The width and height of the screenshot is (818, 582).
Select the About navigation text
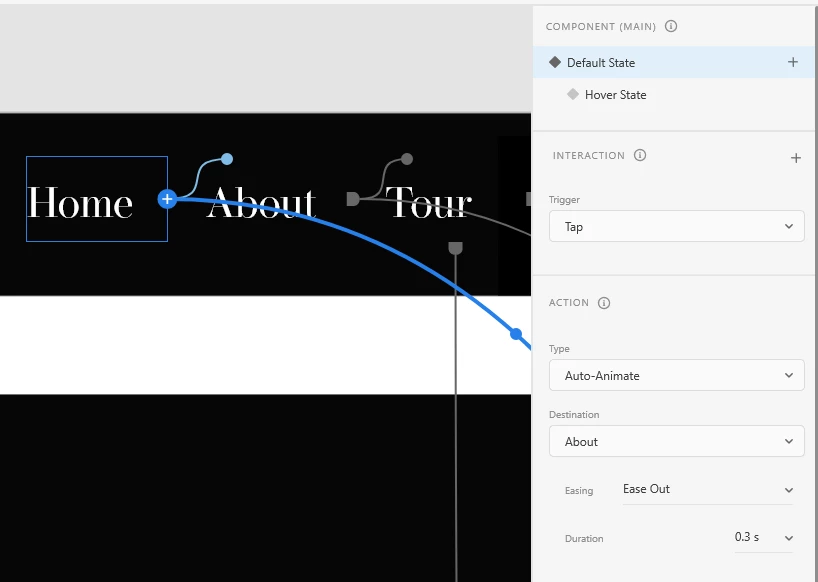coord(261,202)
